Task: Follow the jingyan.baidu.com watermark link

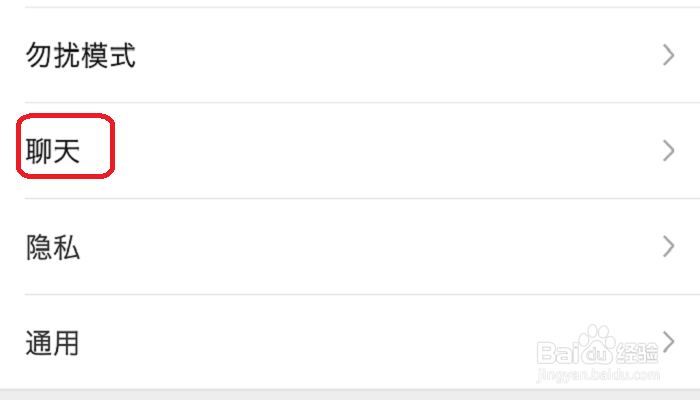Action: coord(598,374)
